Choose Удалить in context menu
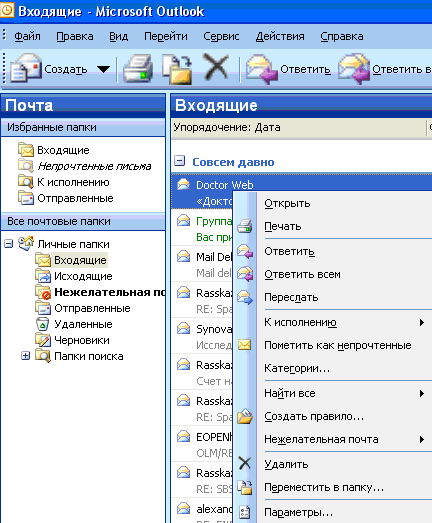Viewport: 432px width, 523px height. click(x=334, y=464)
